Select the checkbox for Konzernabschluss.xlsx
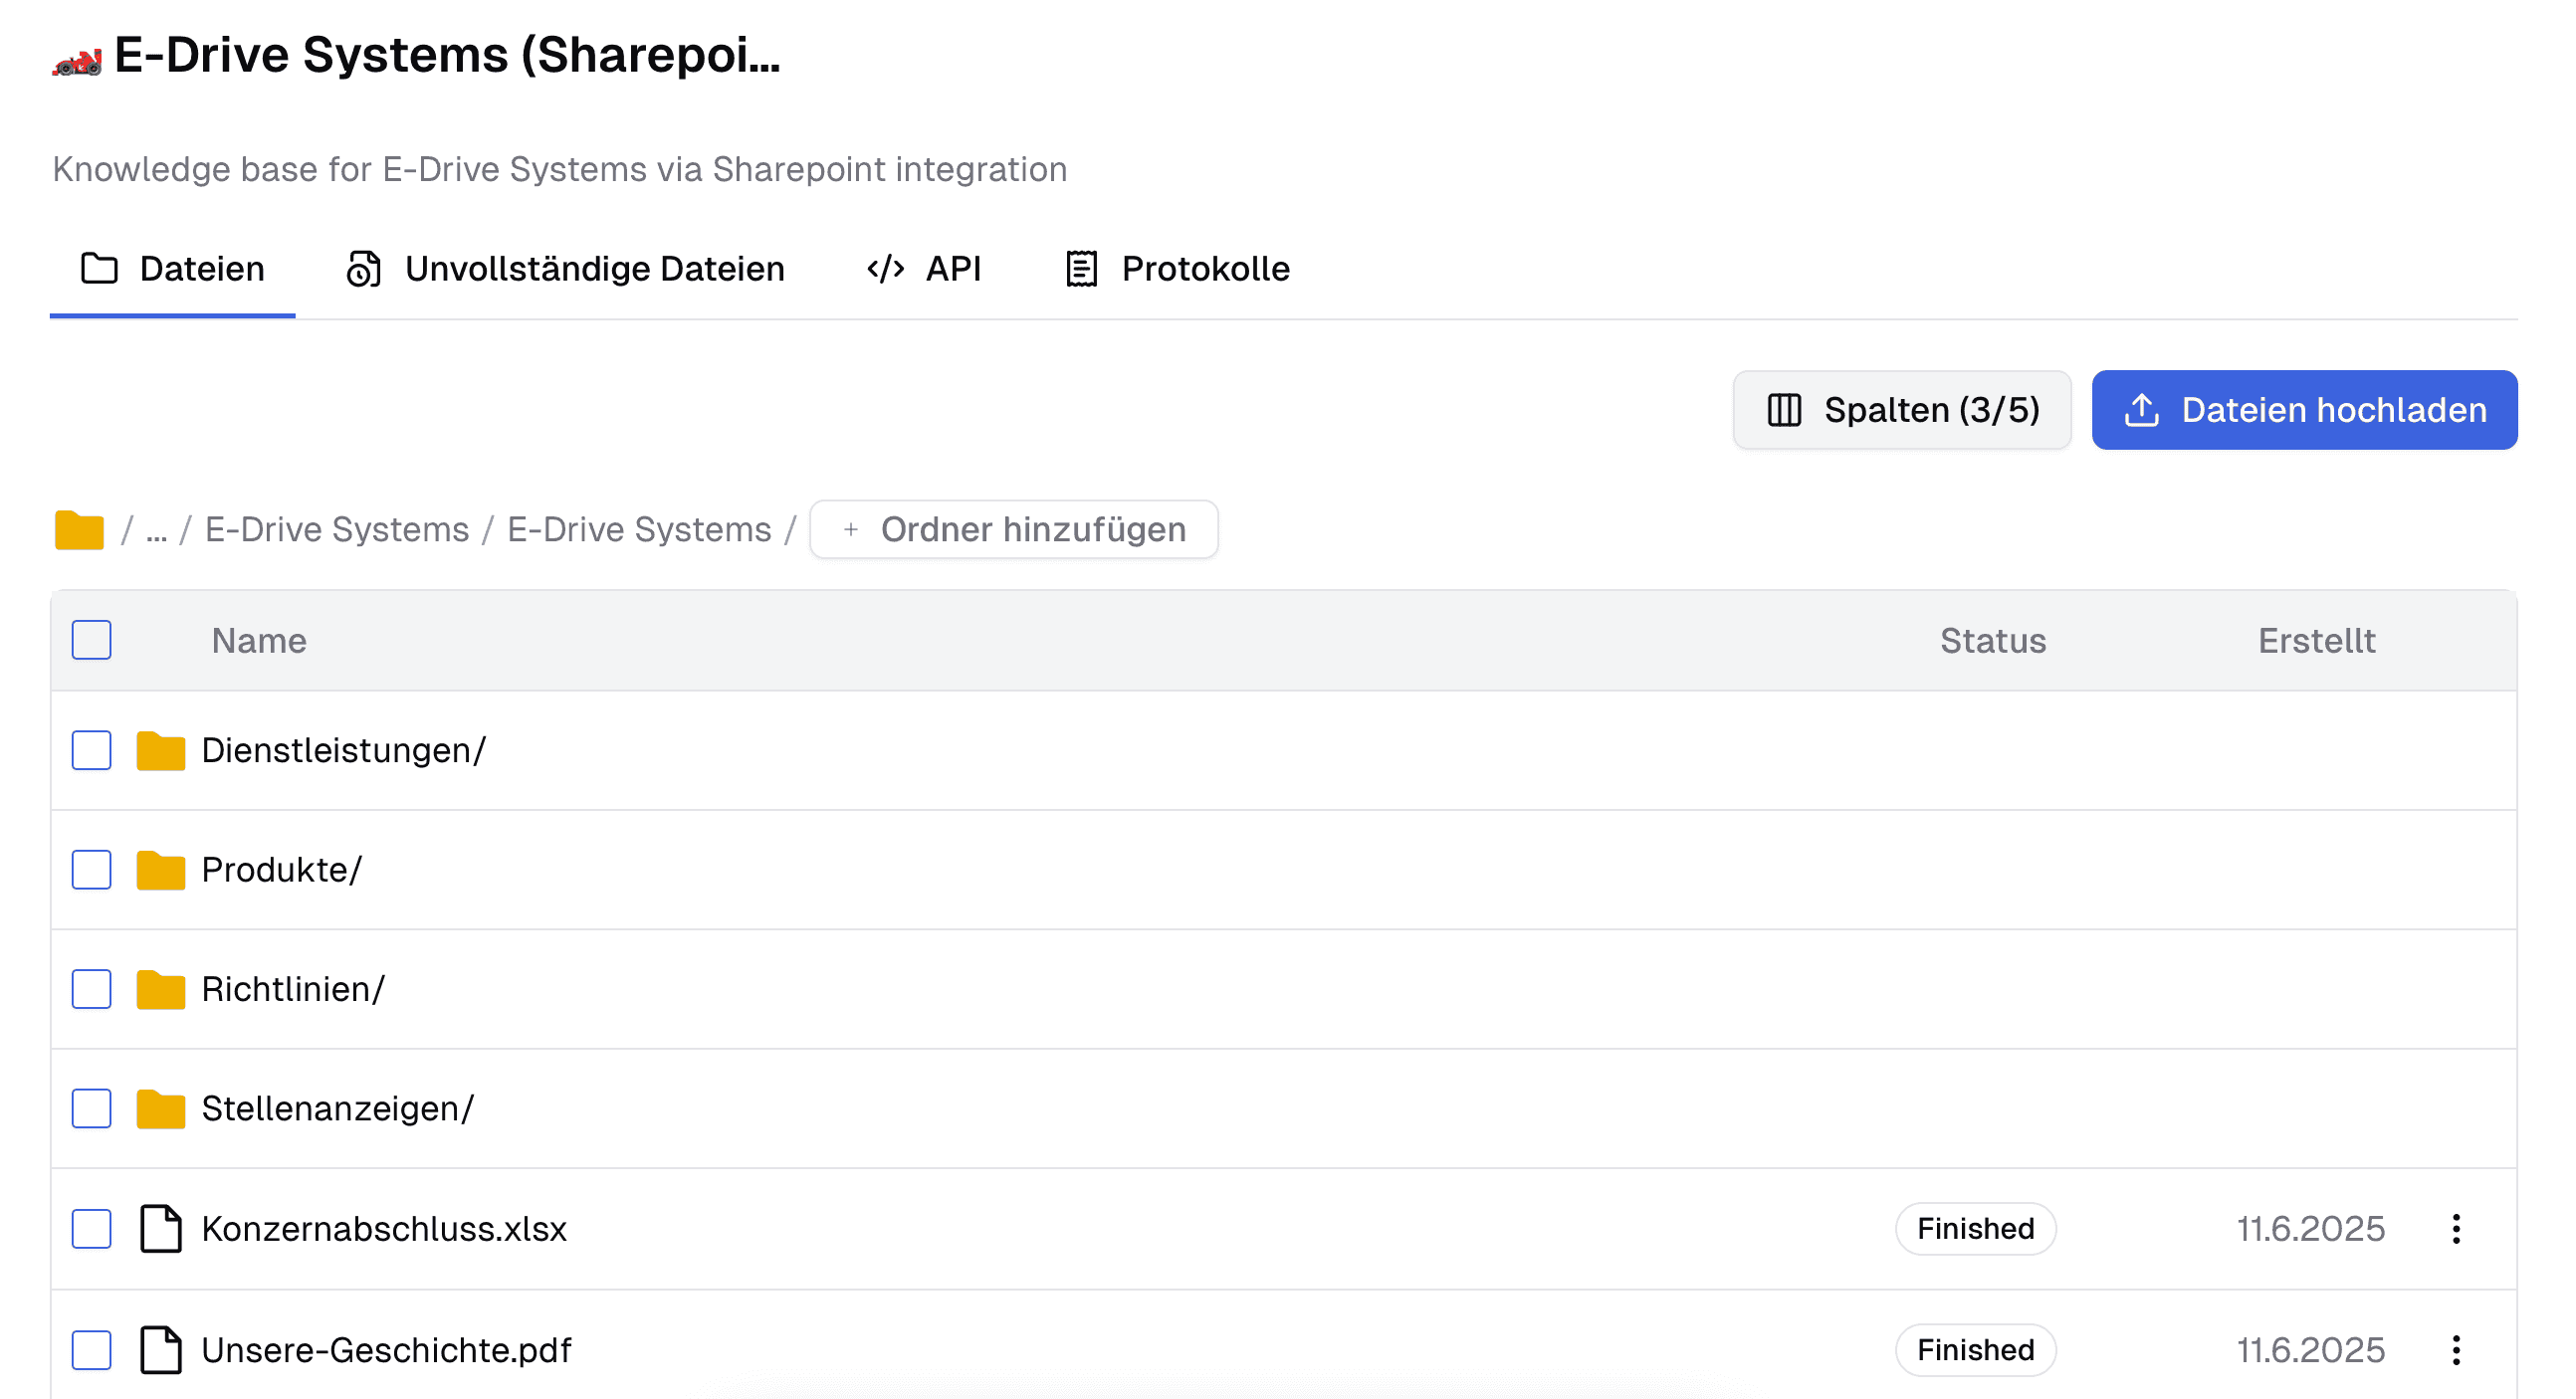This screenshot has height=1399, width=2576. coord(91,1228)
